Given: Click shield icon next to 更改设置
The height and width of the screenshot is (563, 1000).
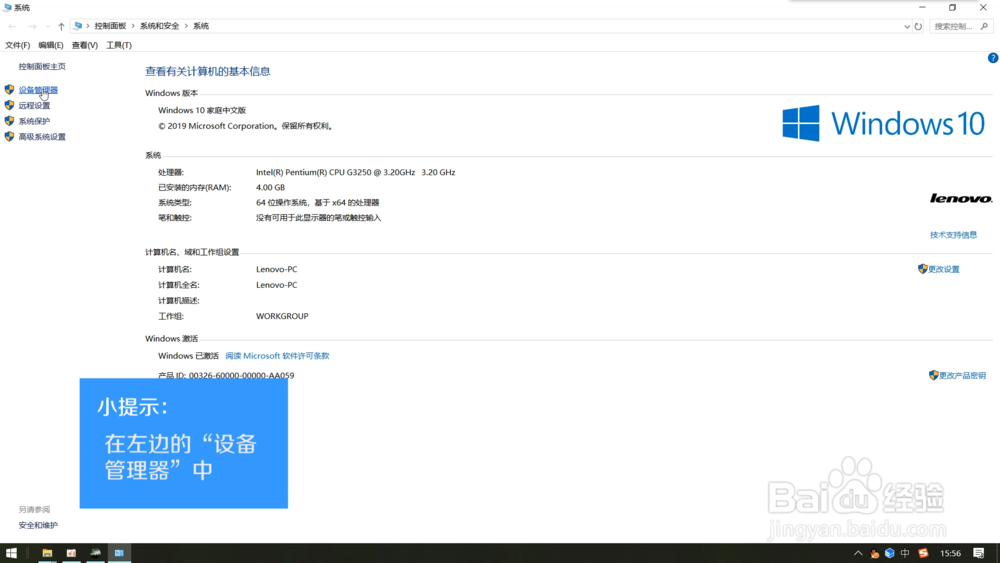Looking at the screenshot, I should (922, 268).
